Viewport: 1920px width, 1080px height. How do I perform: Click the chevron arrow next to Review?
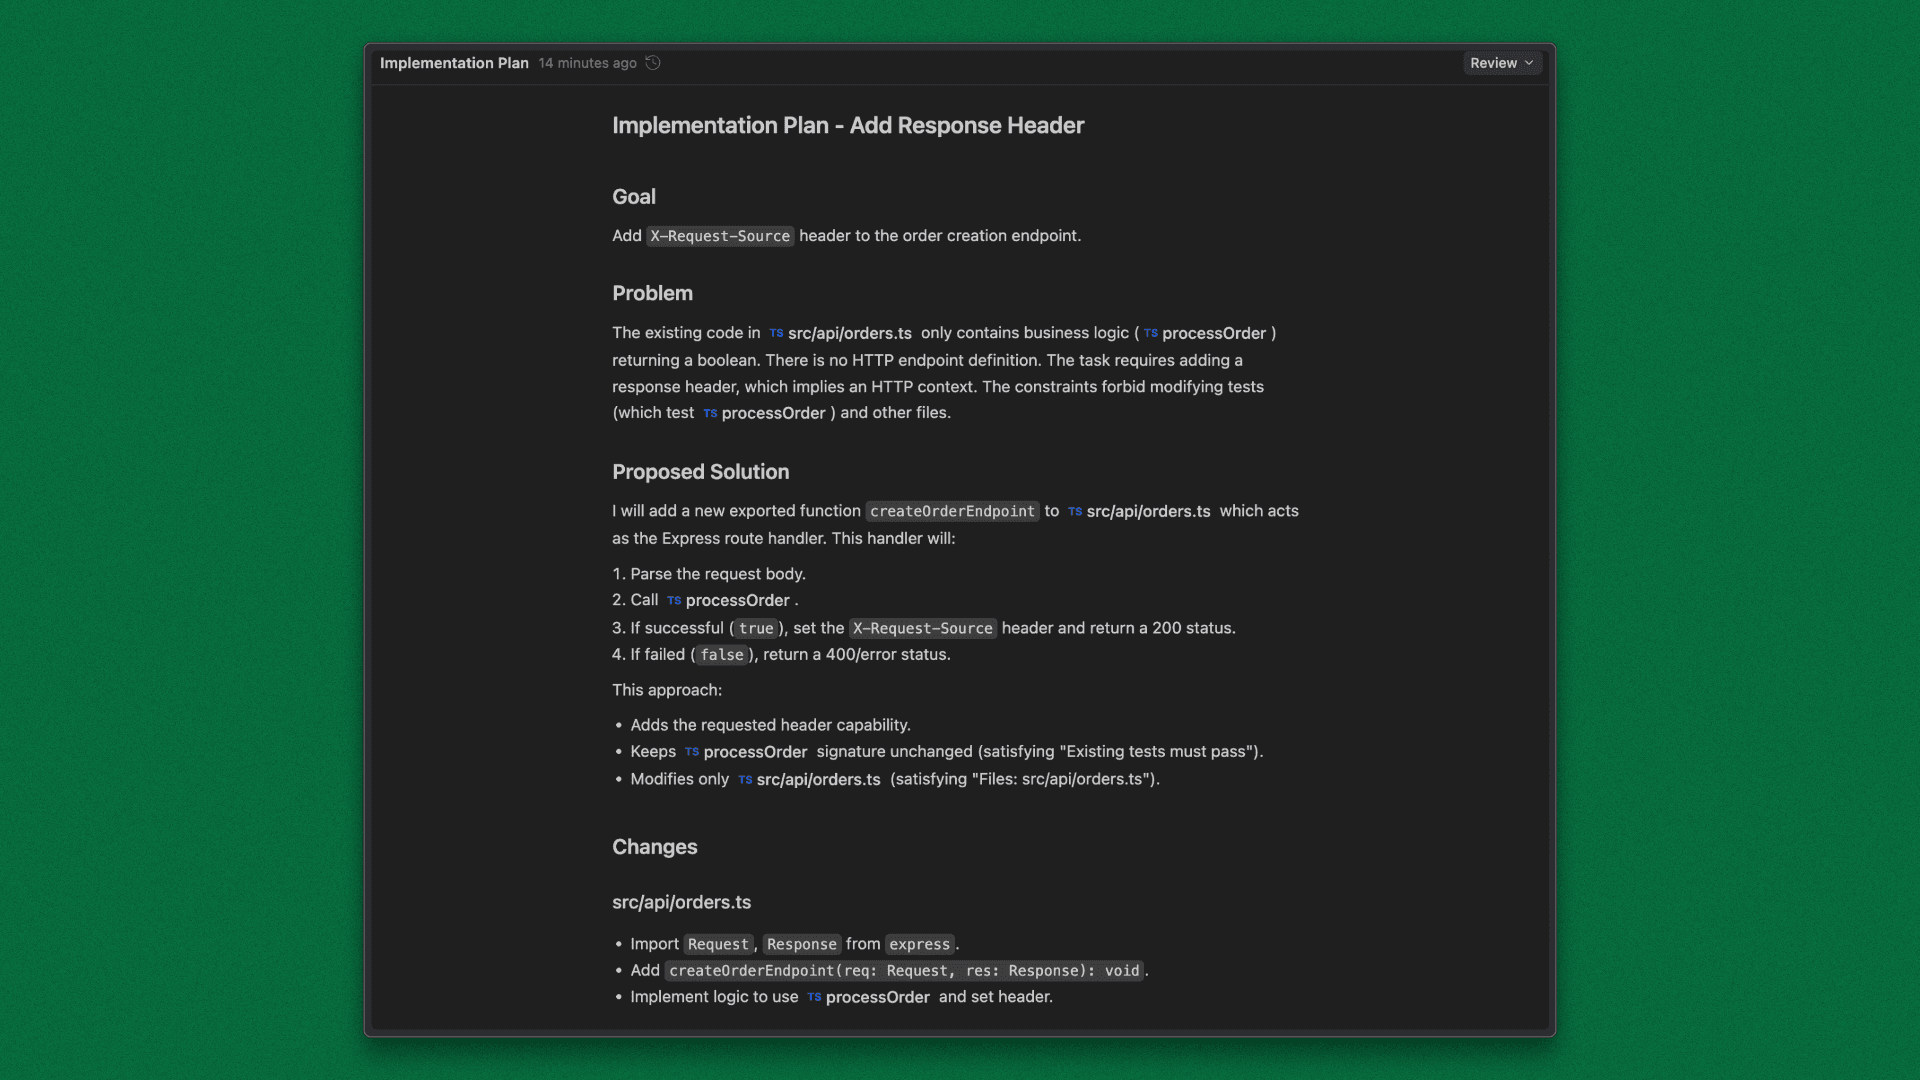coord(1529,63)
